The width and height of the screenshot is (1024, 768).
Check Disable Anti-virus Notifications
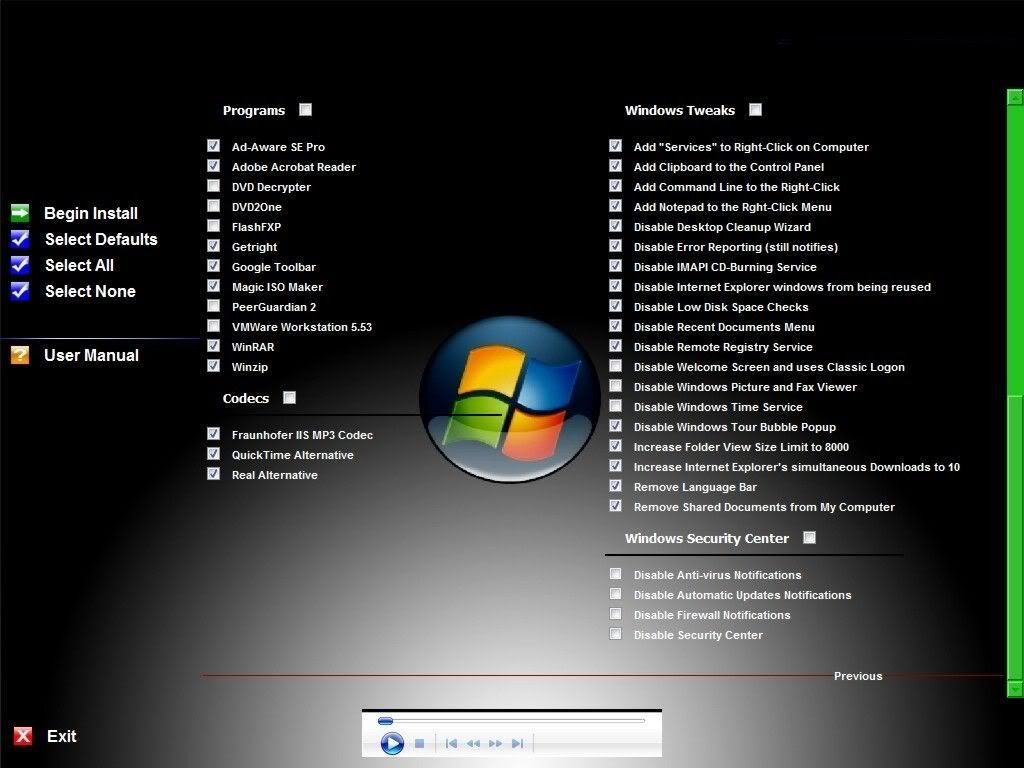click(615, 574)
